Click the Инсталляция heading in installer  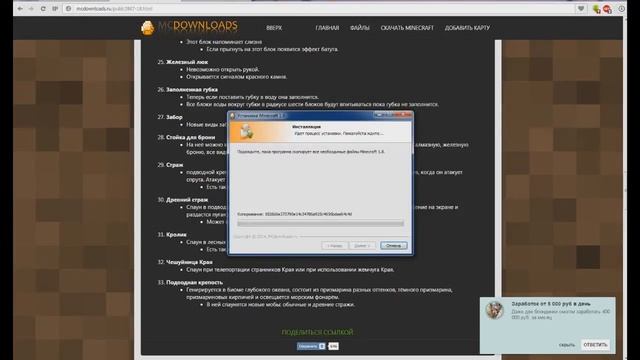pyautogui.click(x=307, y=127)
